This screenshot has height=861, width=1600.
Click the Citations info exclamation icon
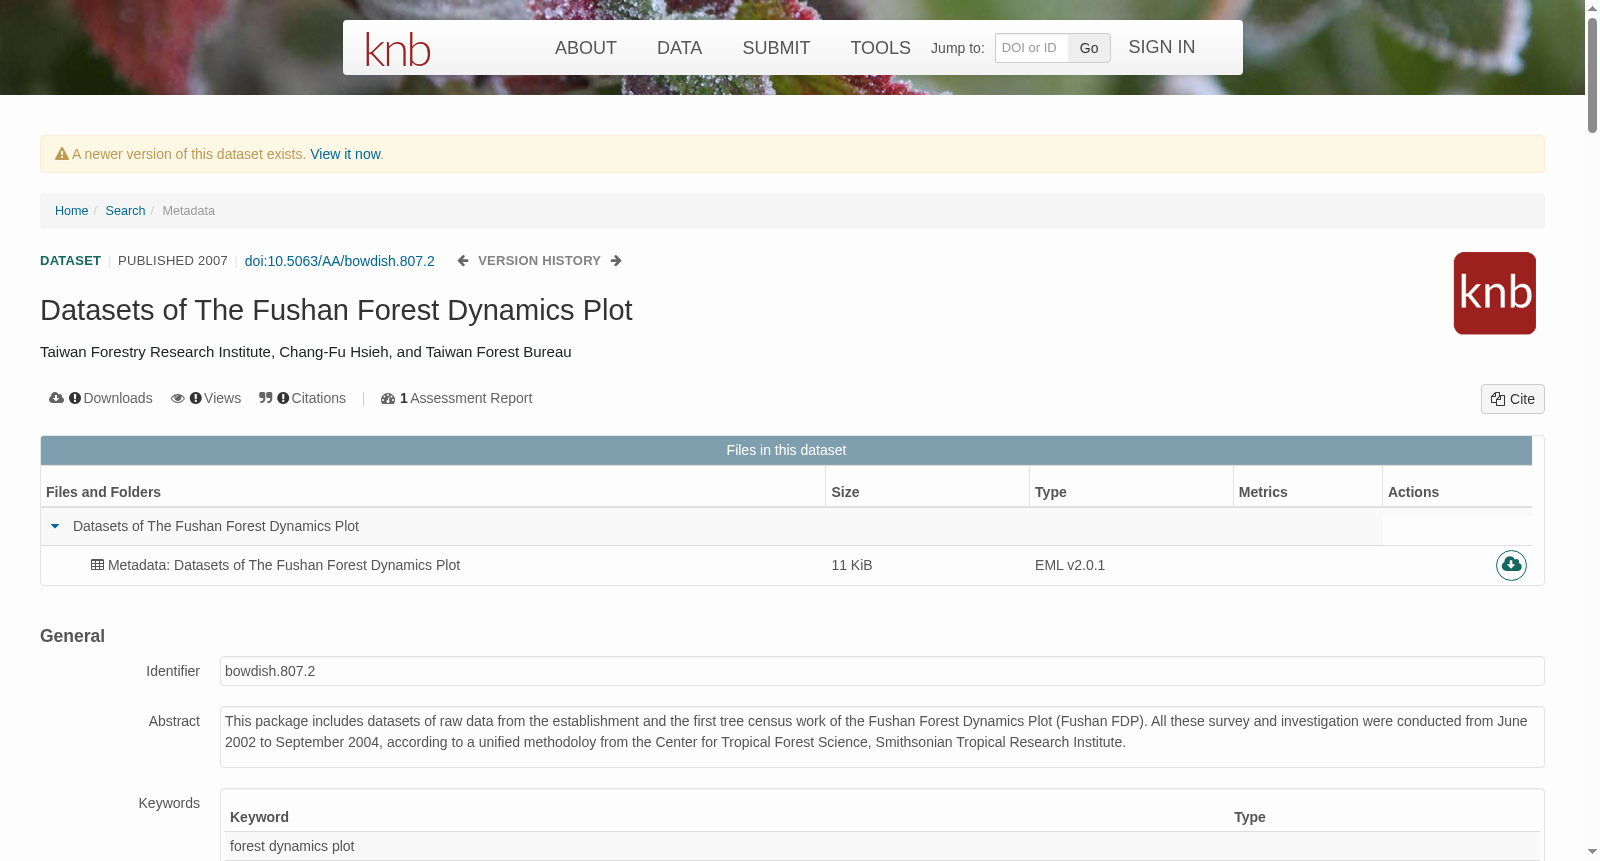(x=283, y=398)
